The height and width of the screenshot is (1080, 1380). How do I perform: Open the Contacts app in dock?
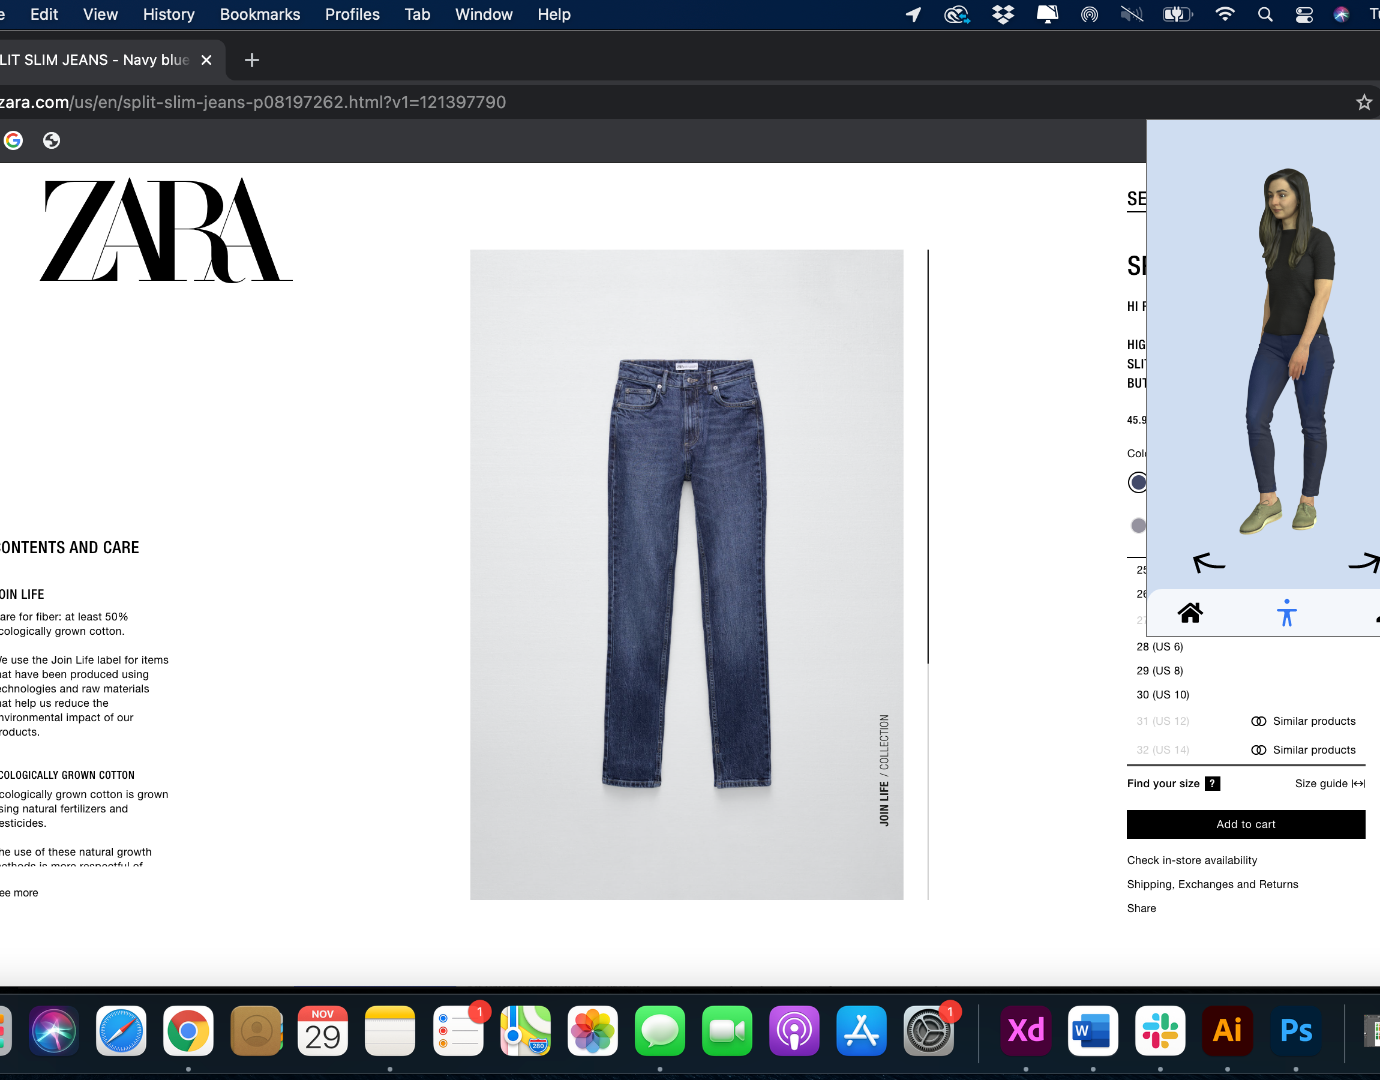coord(256,1031)
